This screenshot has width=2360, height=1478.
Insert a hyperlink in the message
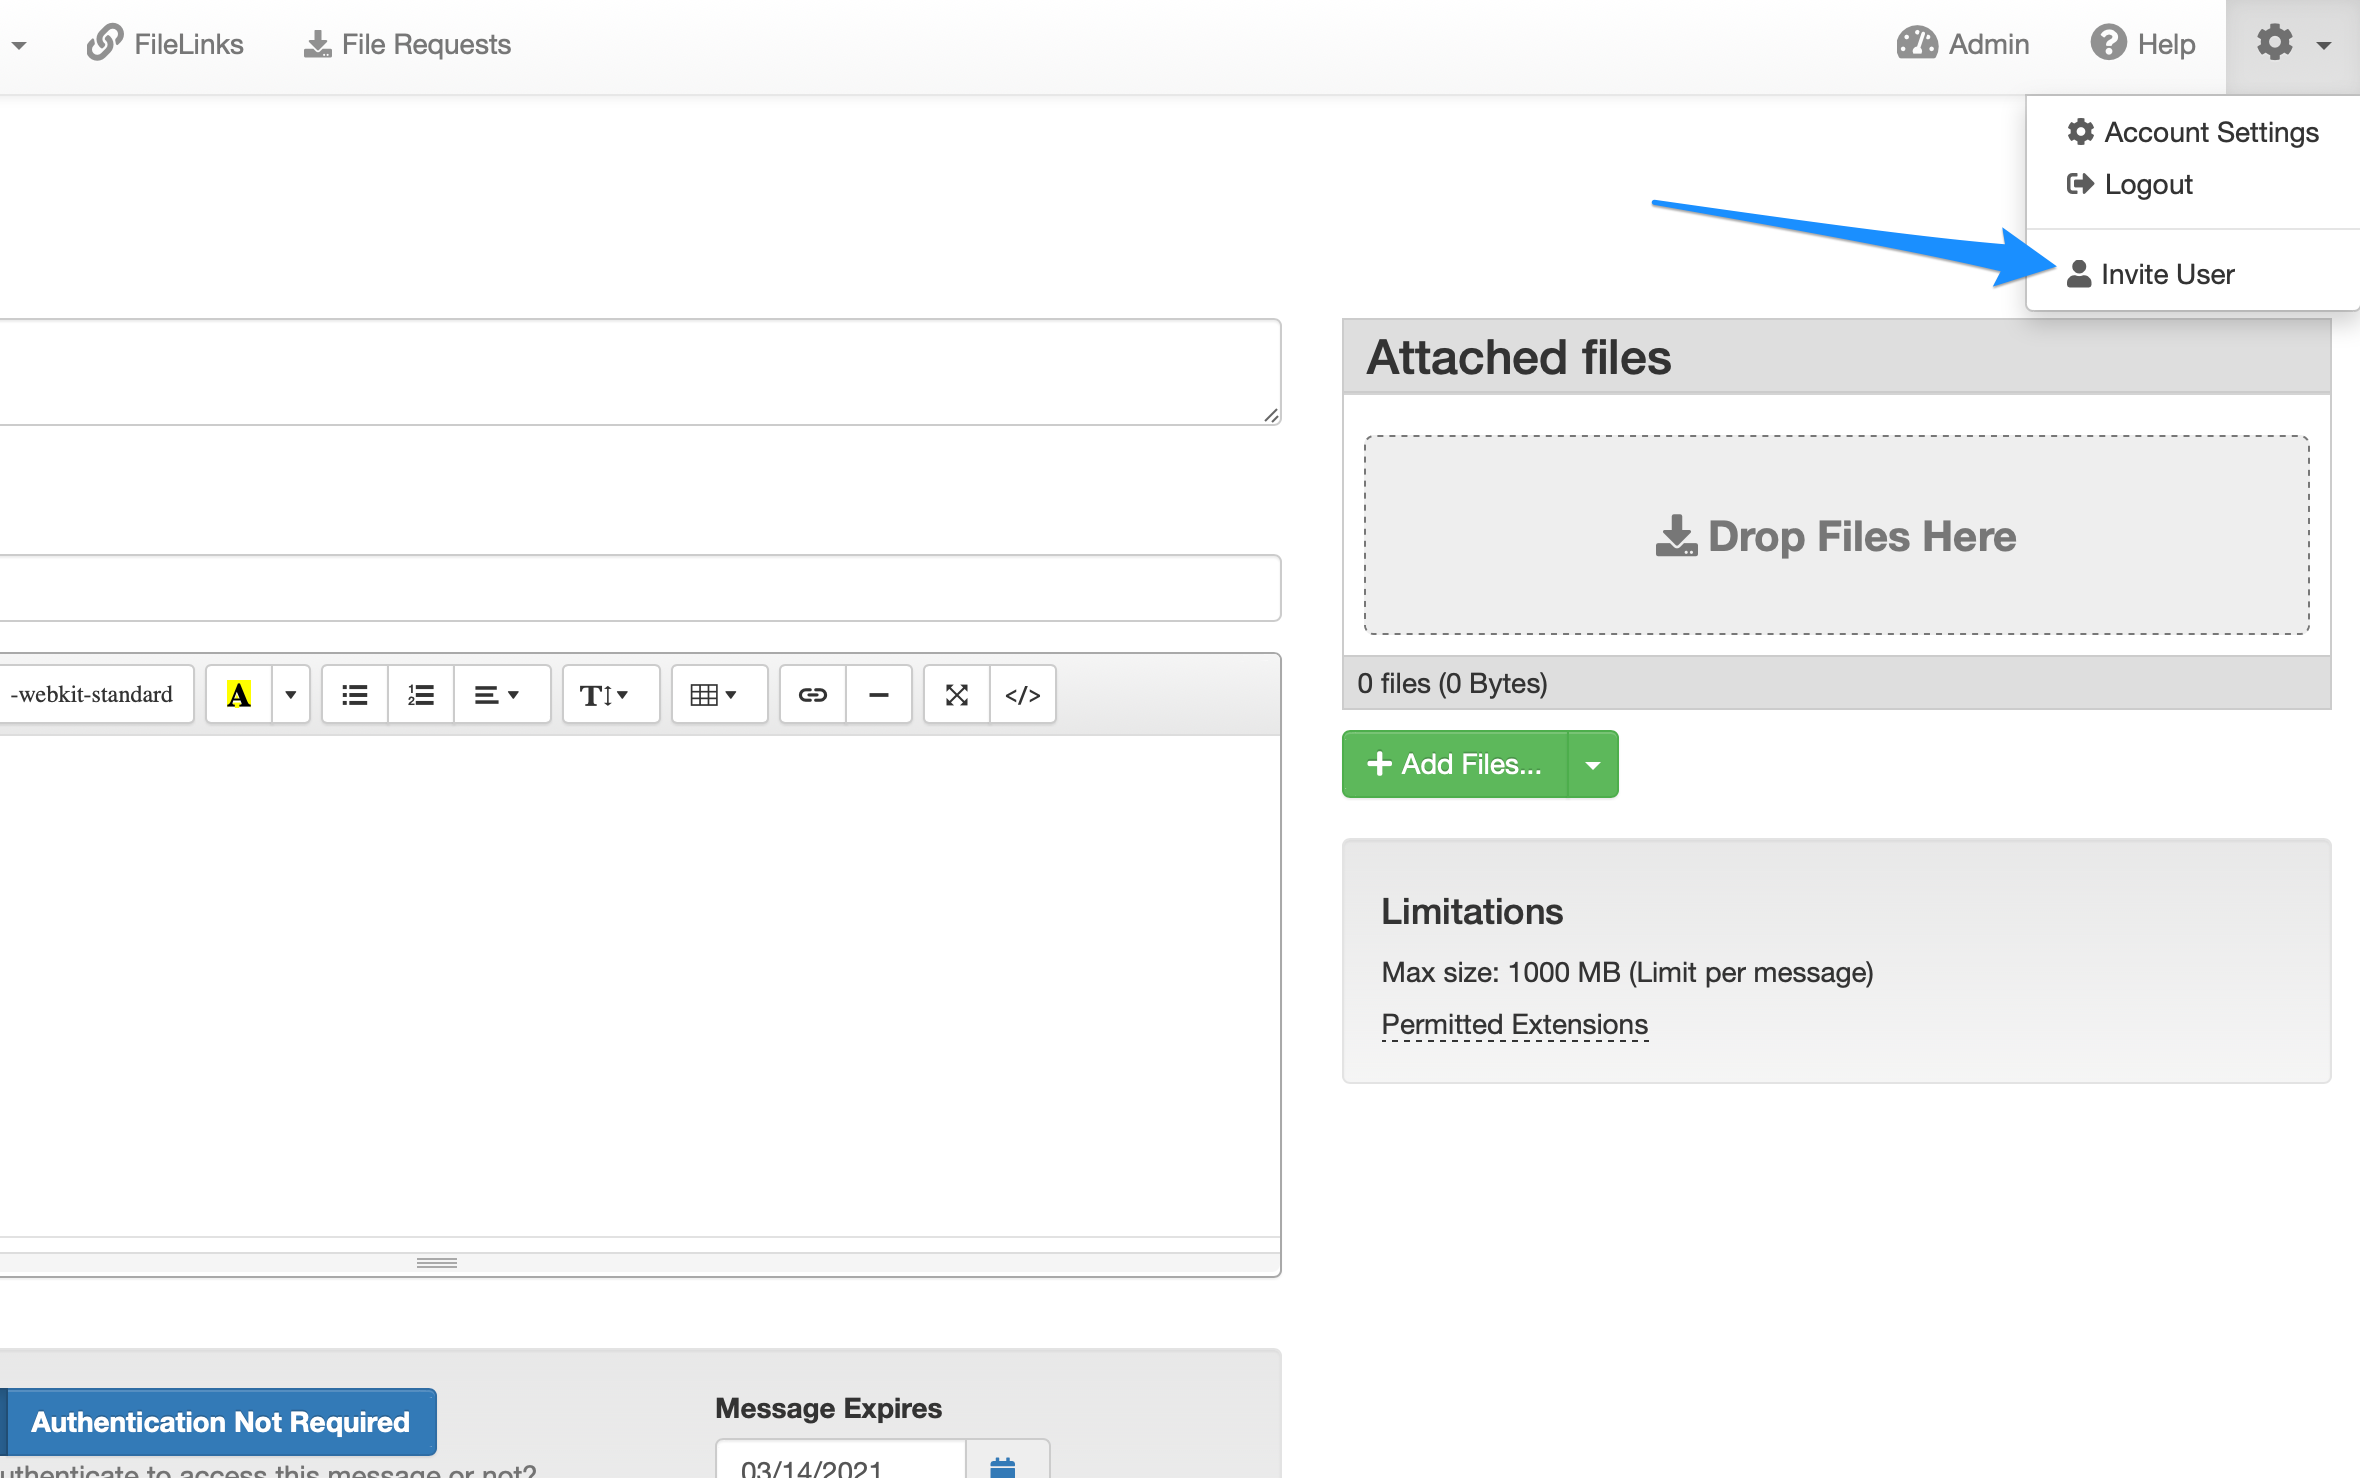(811, 694)
